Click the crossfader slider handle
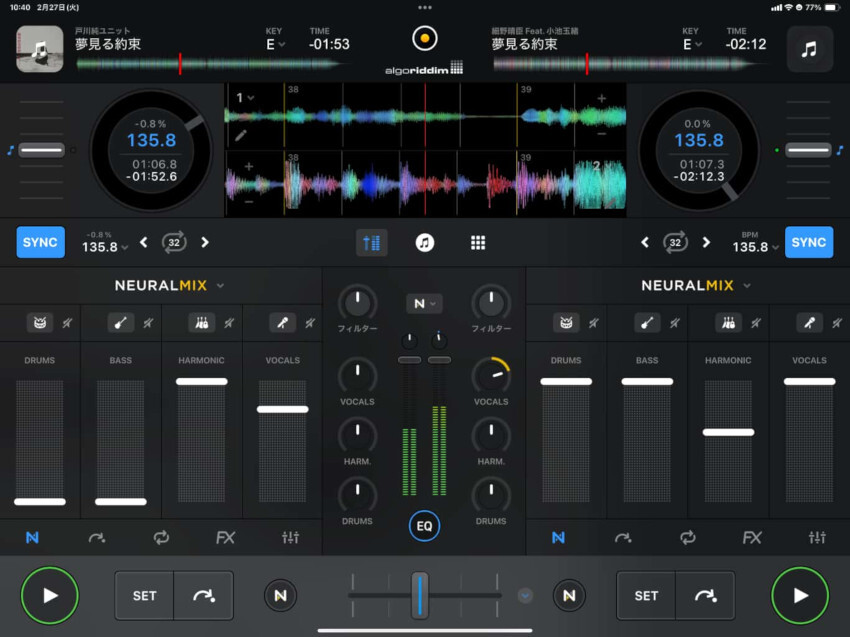 [420, 595]
